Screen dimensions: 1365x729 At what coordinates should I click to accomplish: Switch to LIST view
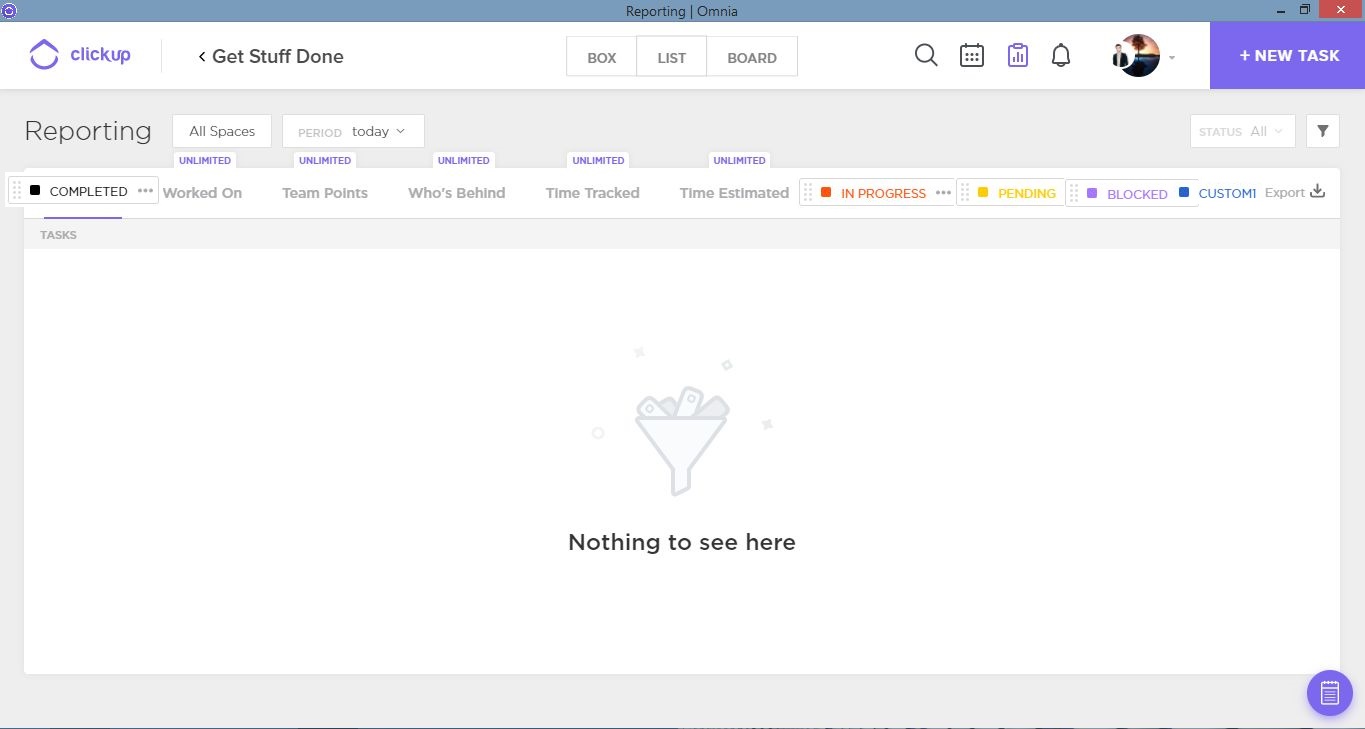[671, 57]
